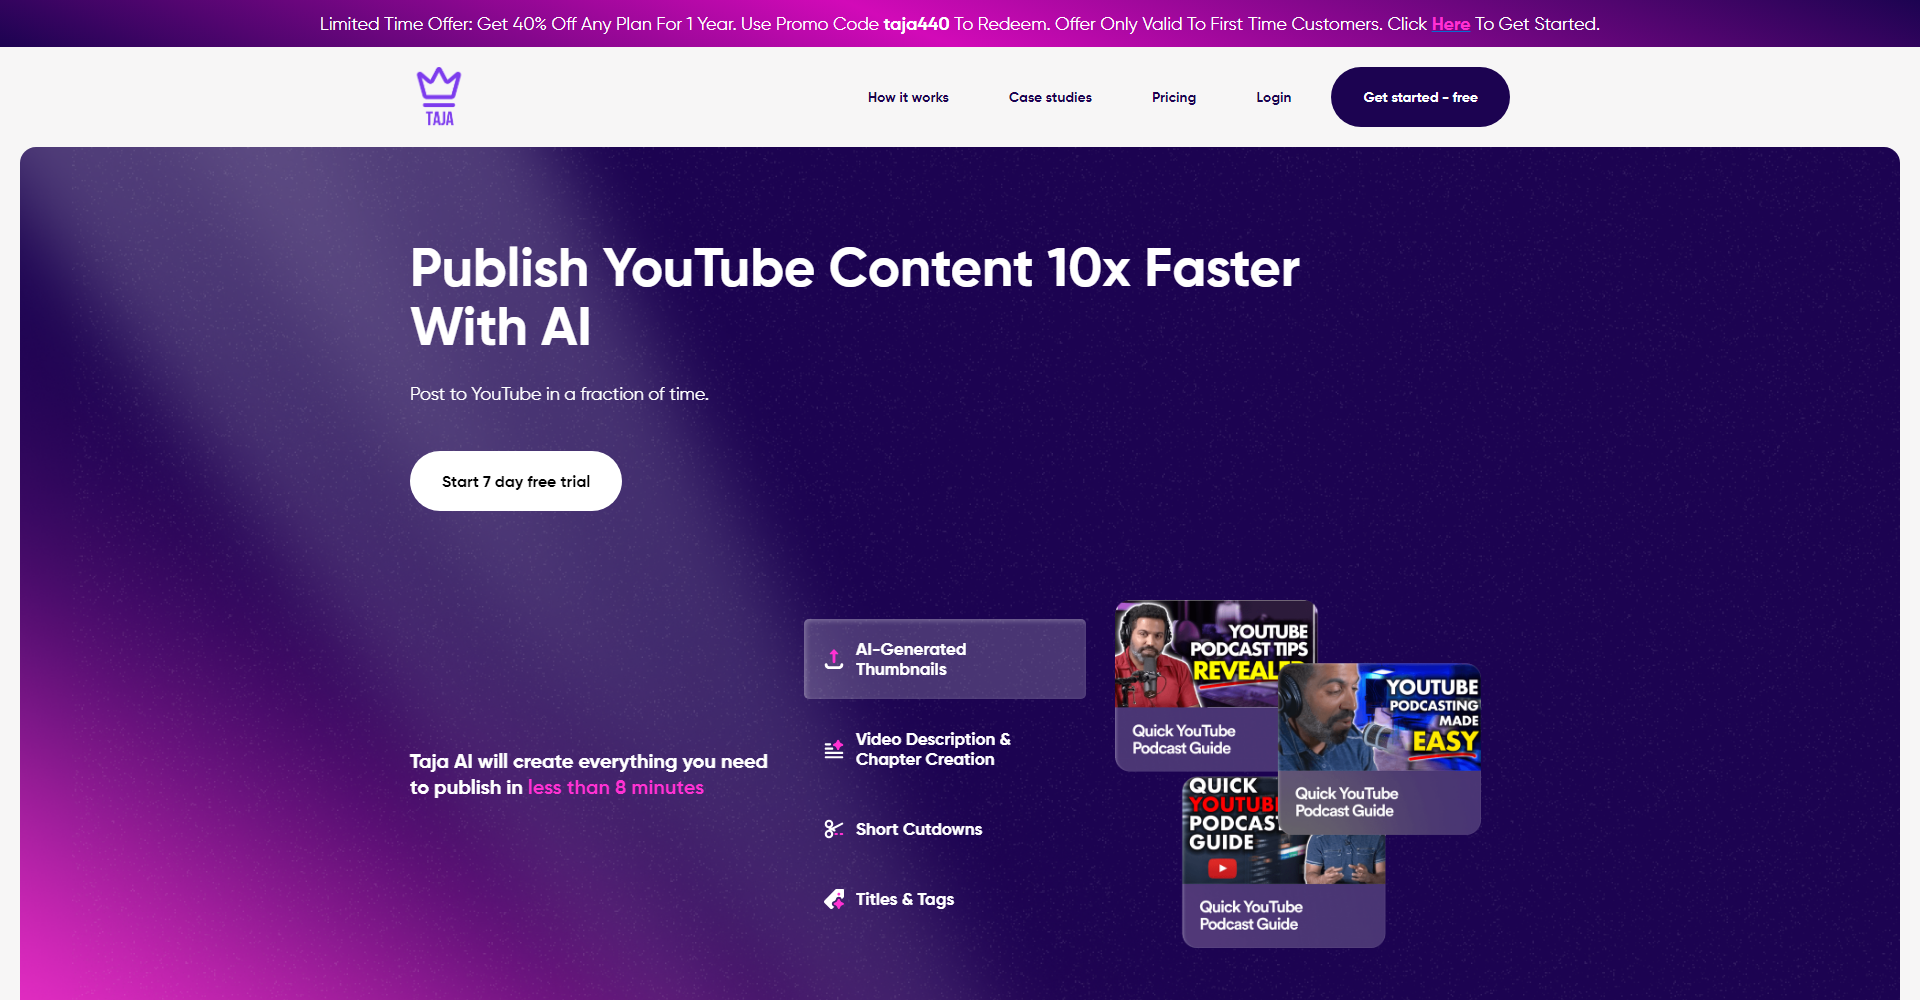Click the Get started - free button
1920x1000 pixels.
click(x=1420, y=97)
